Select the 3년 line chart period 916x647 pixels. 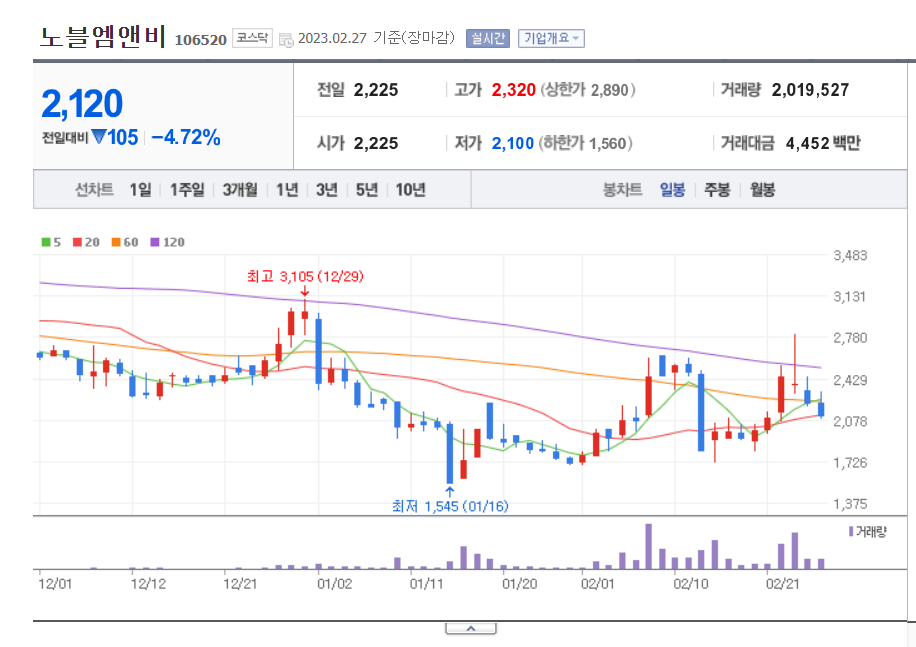coord(327,190)
